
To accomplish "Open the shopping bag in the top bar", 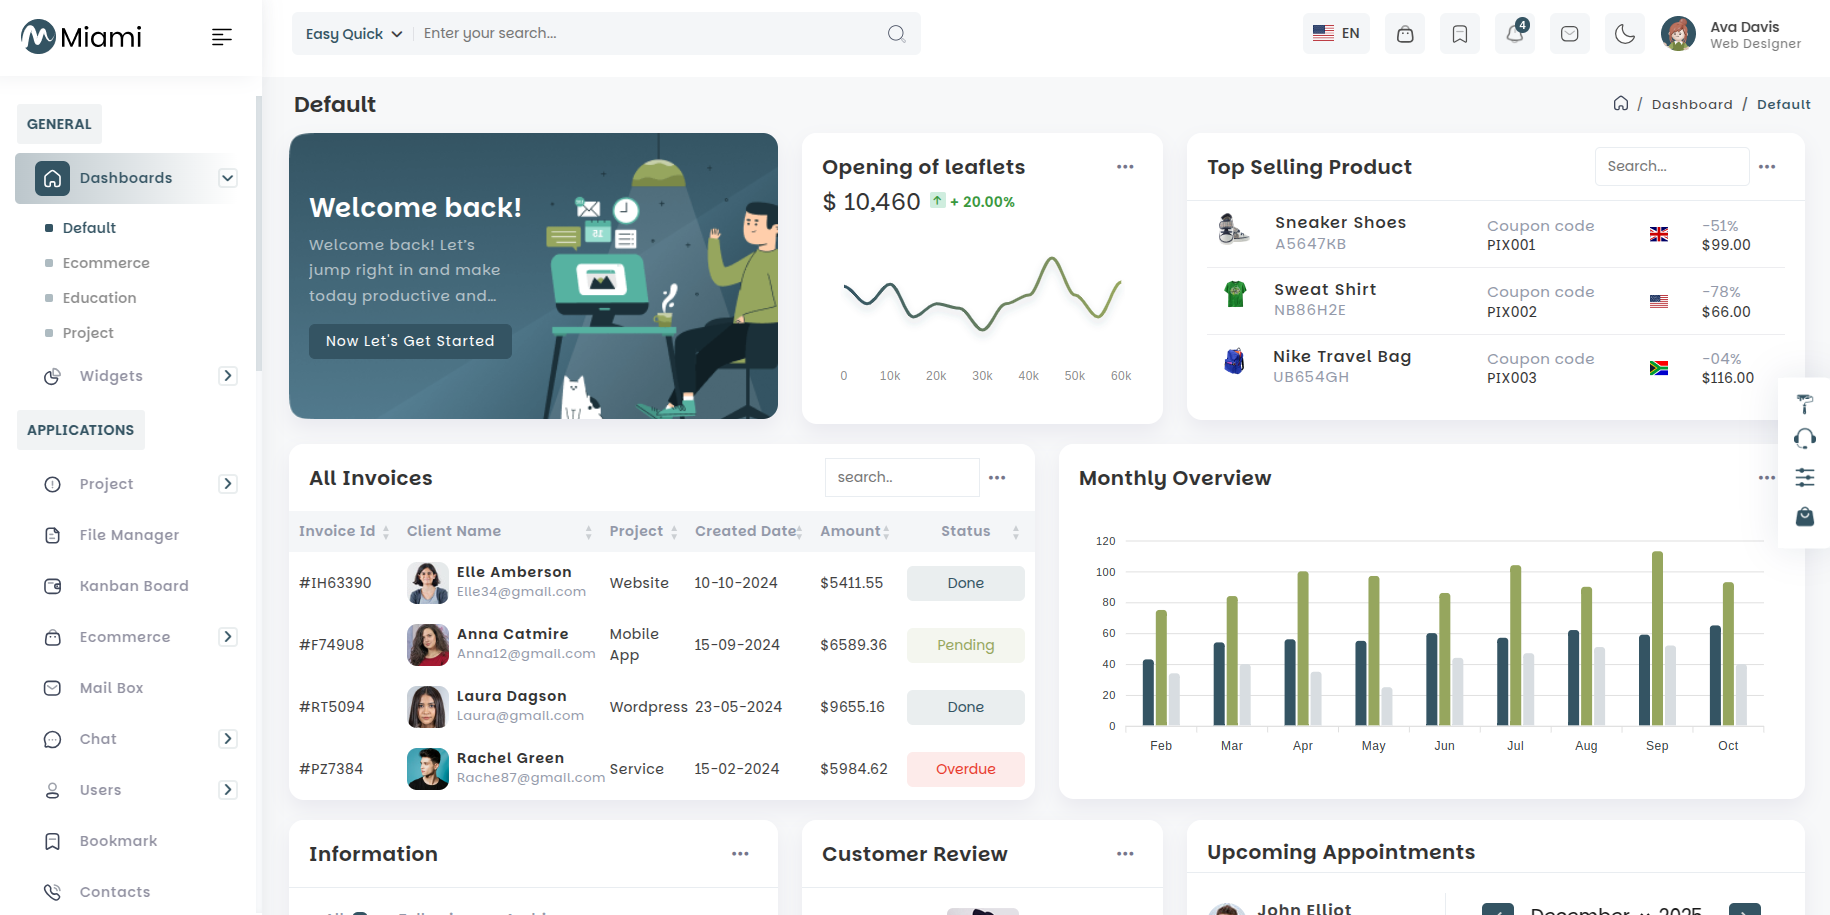I will click(1404, 33).
